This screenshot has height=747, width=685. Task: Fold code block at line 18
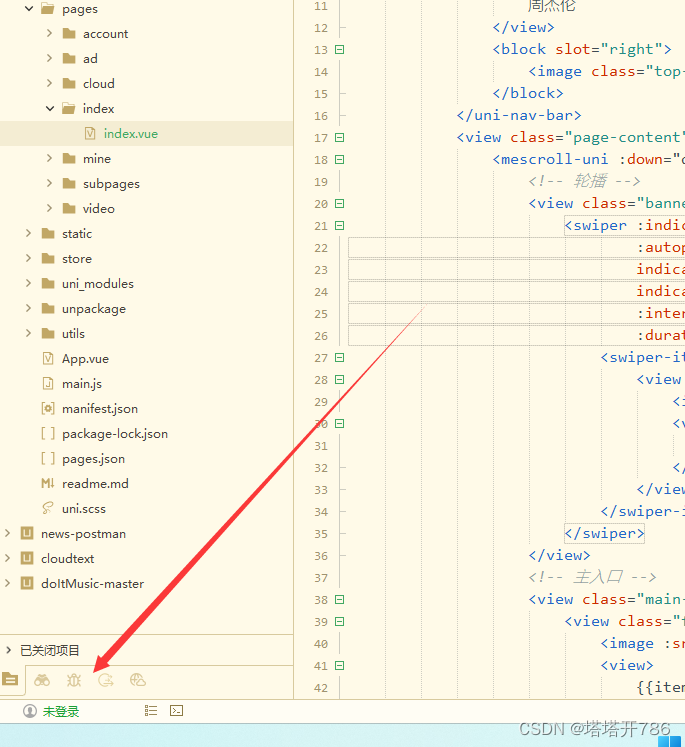click(x=340, y=160)
